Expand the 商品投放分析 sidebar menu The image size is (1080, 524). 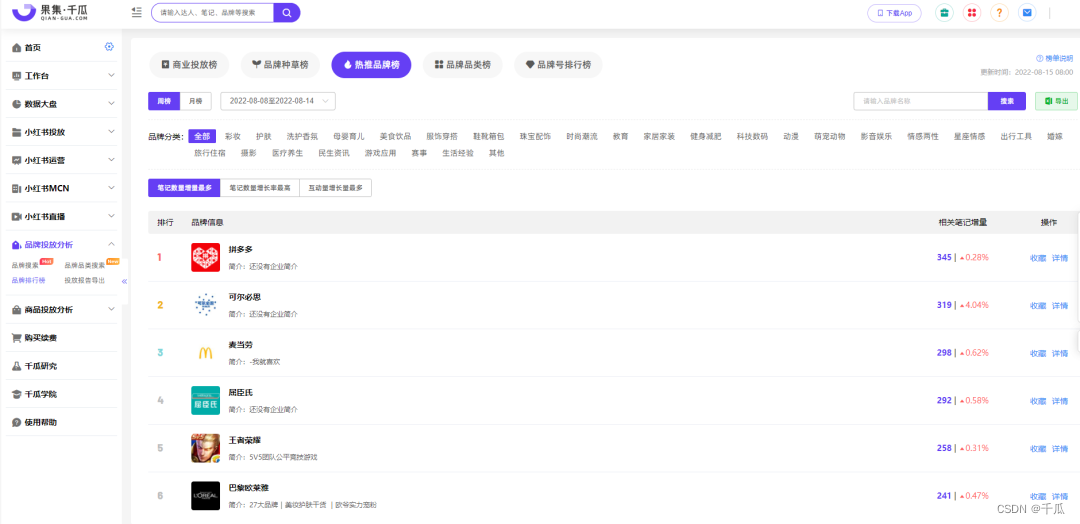click(x=63, y=310)
